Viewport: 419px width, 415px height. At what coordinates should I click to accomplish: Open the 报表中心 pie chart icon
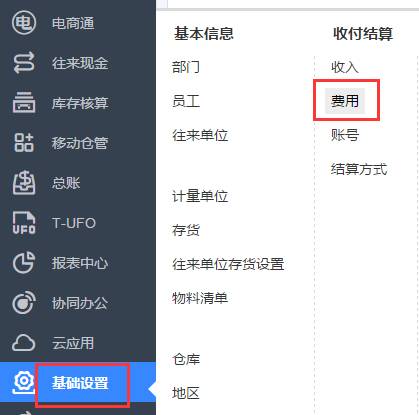(24, 263)
